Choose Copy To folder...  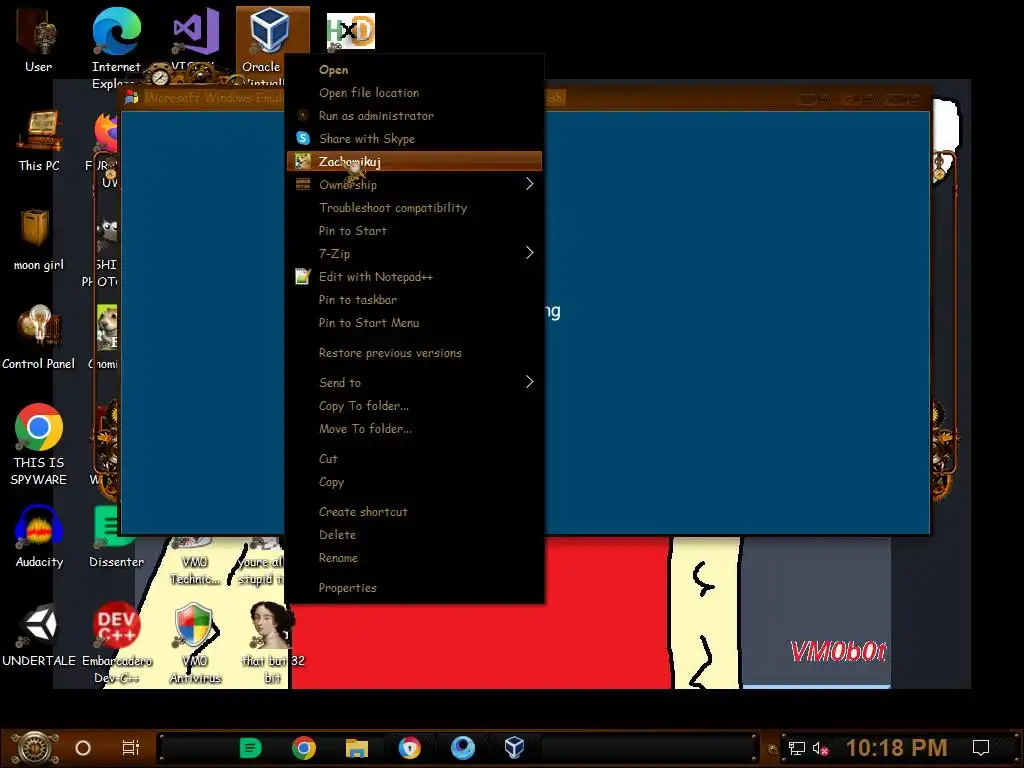414,406
